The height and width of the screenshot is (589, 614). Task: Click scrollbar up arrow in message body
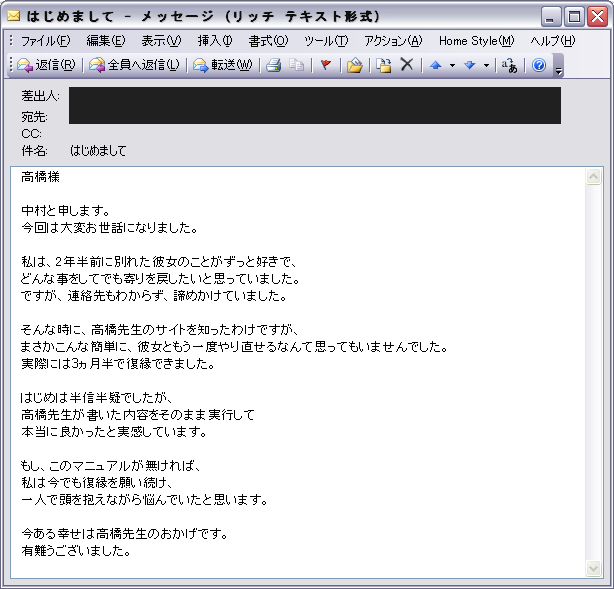[x=594, y=177]
